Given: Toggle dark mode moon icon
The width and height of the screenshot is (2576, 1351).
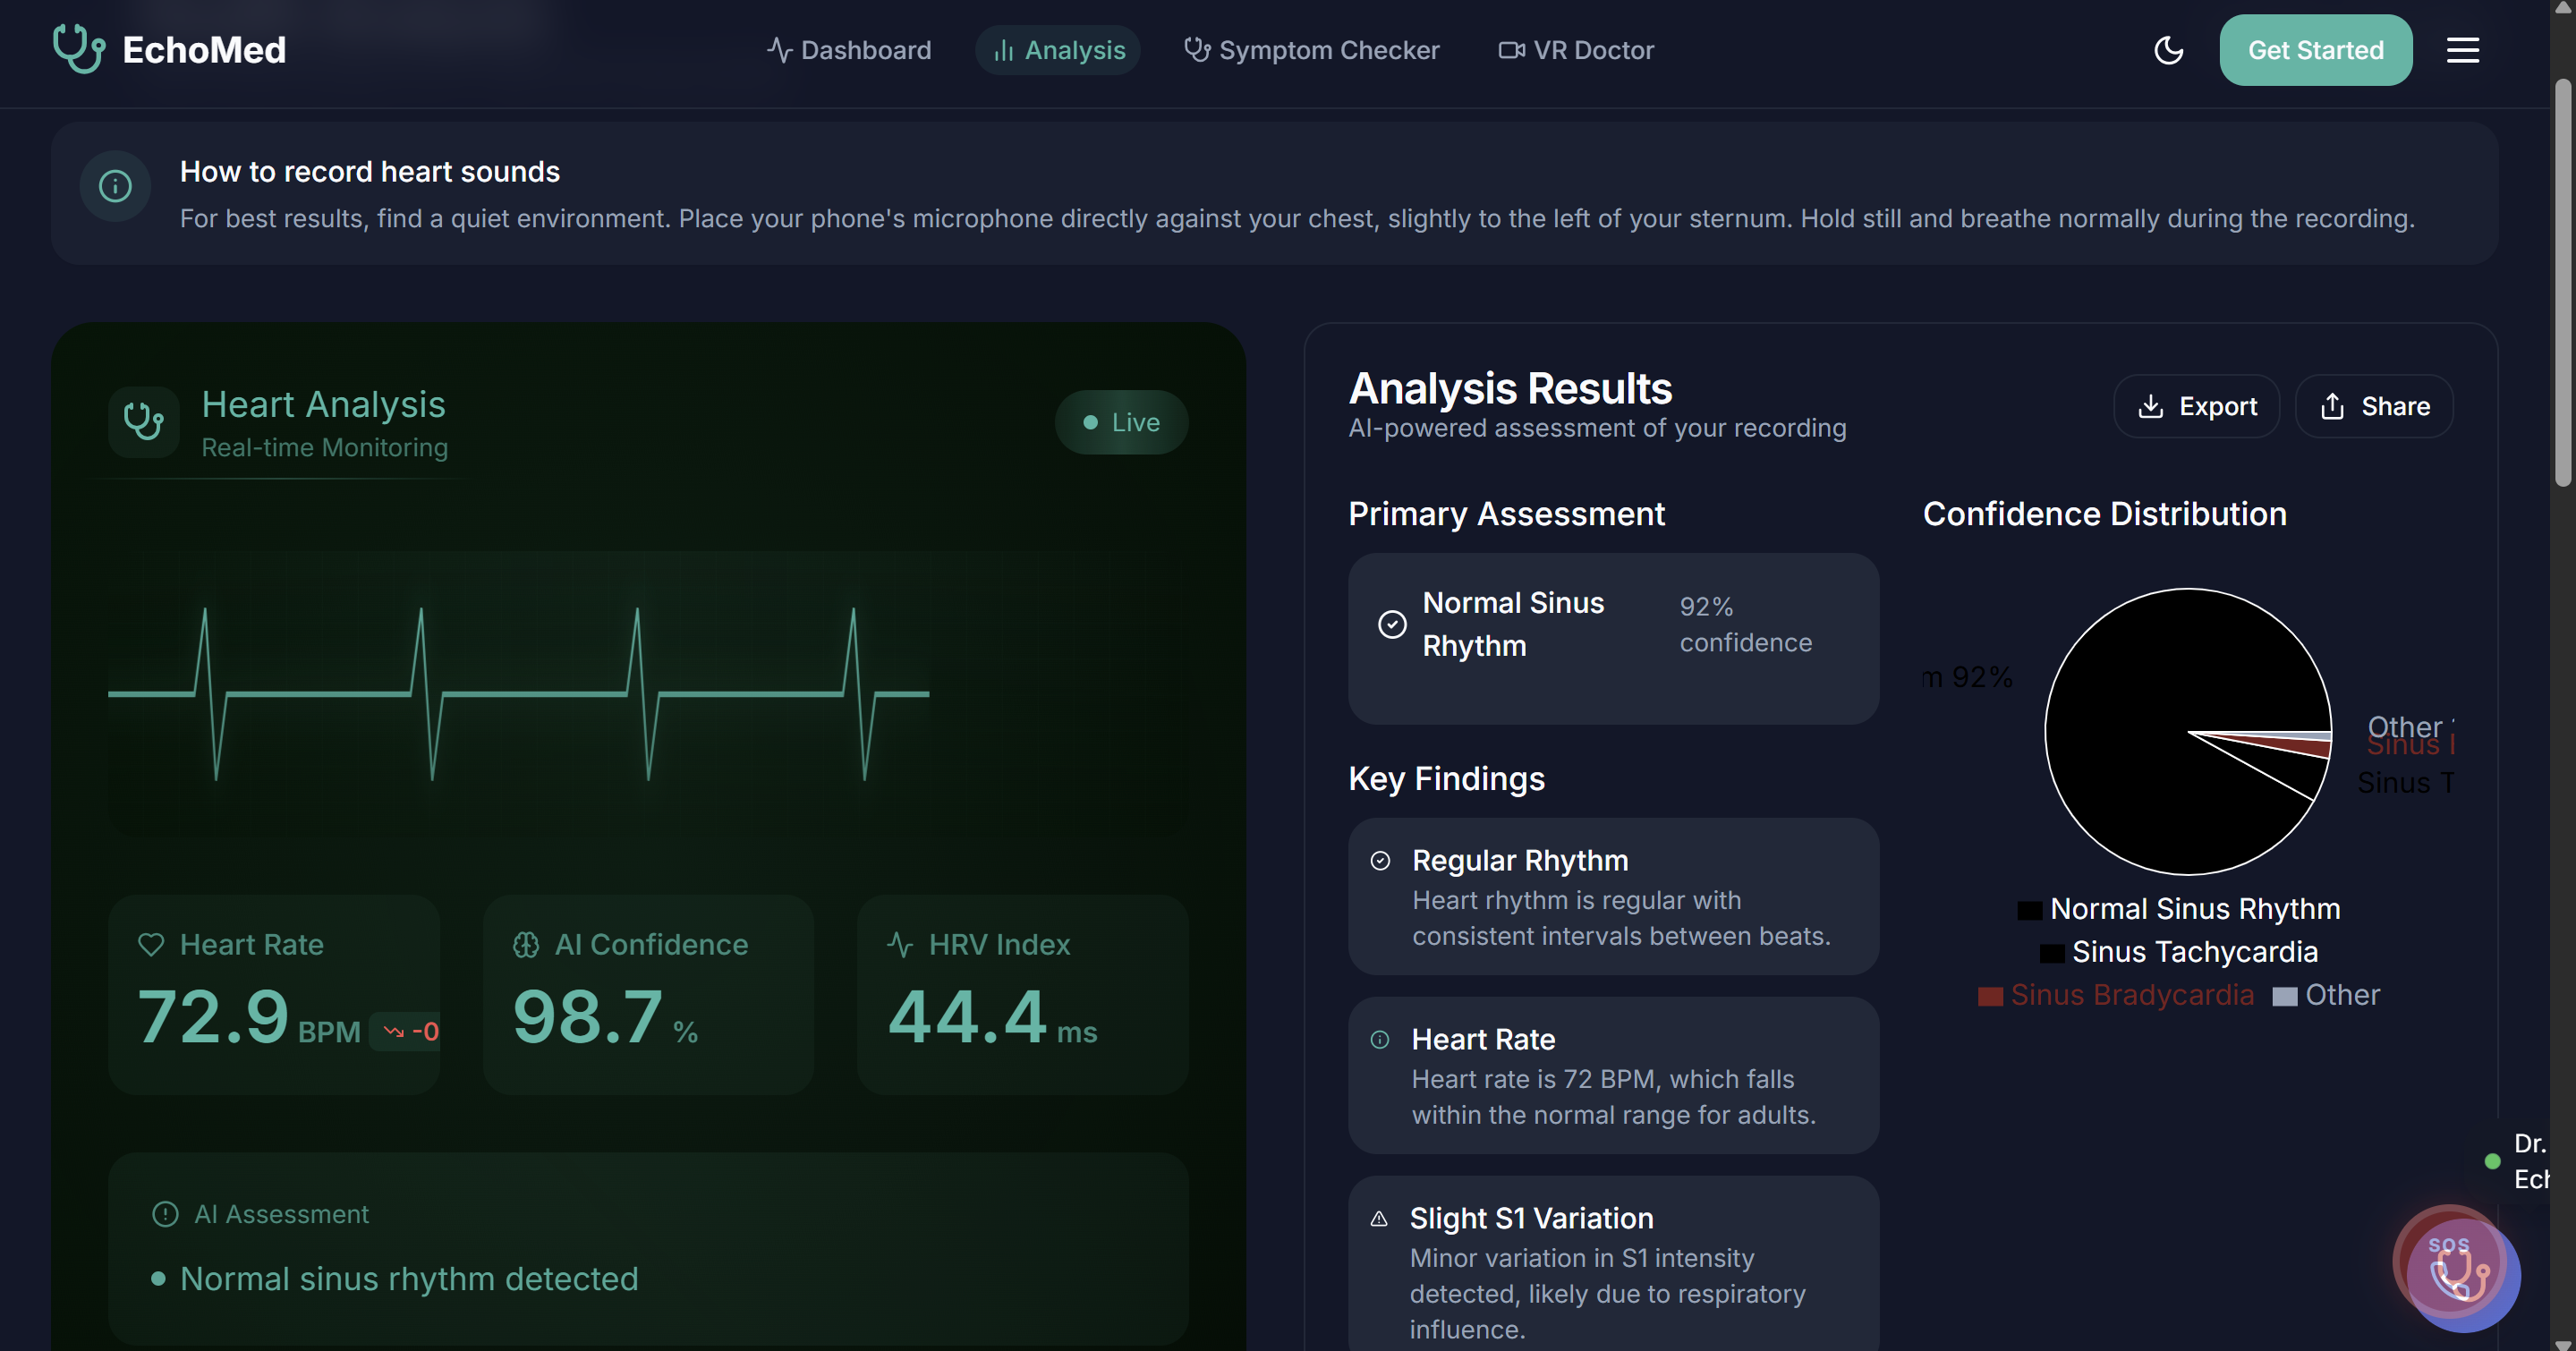Looking at the screenshot, I should (x=2168, y=50).
